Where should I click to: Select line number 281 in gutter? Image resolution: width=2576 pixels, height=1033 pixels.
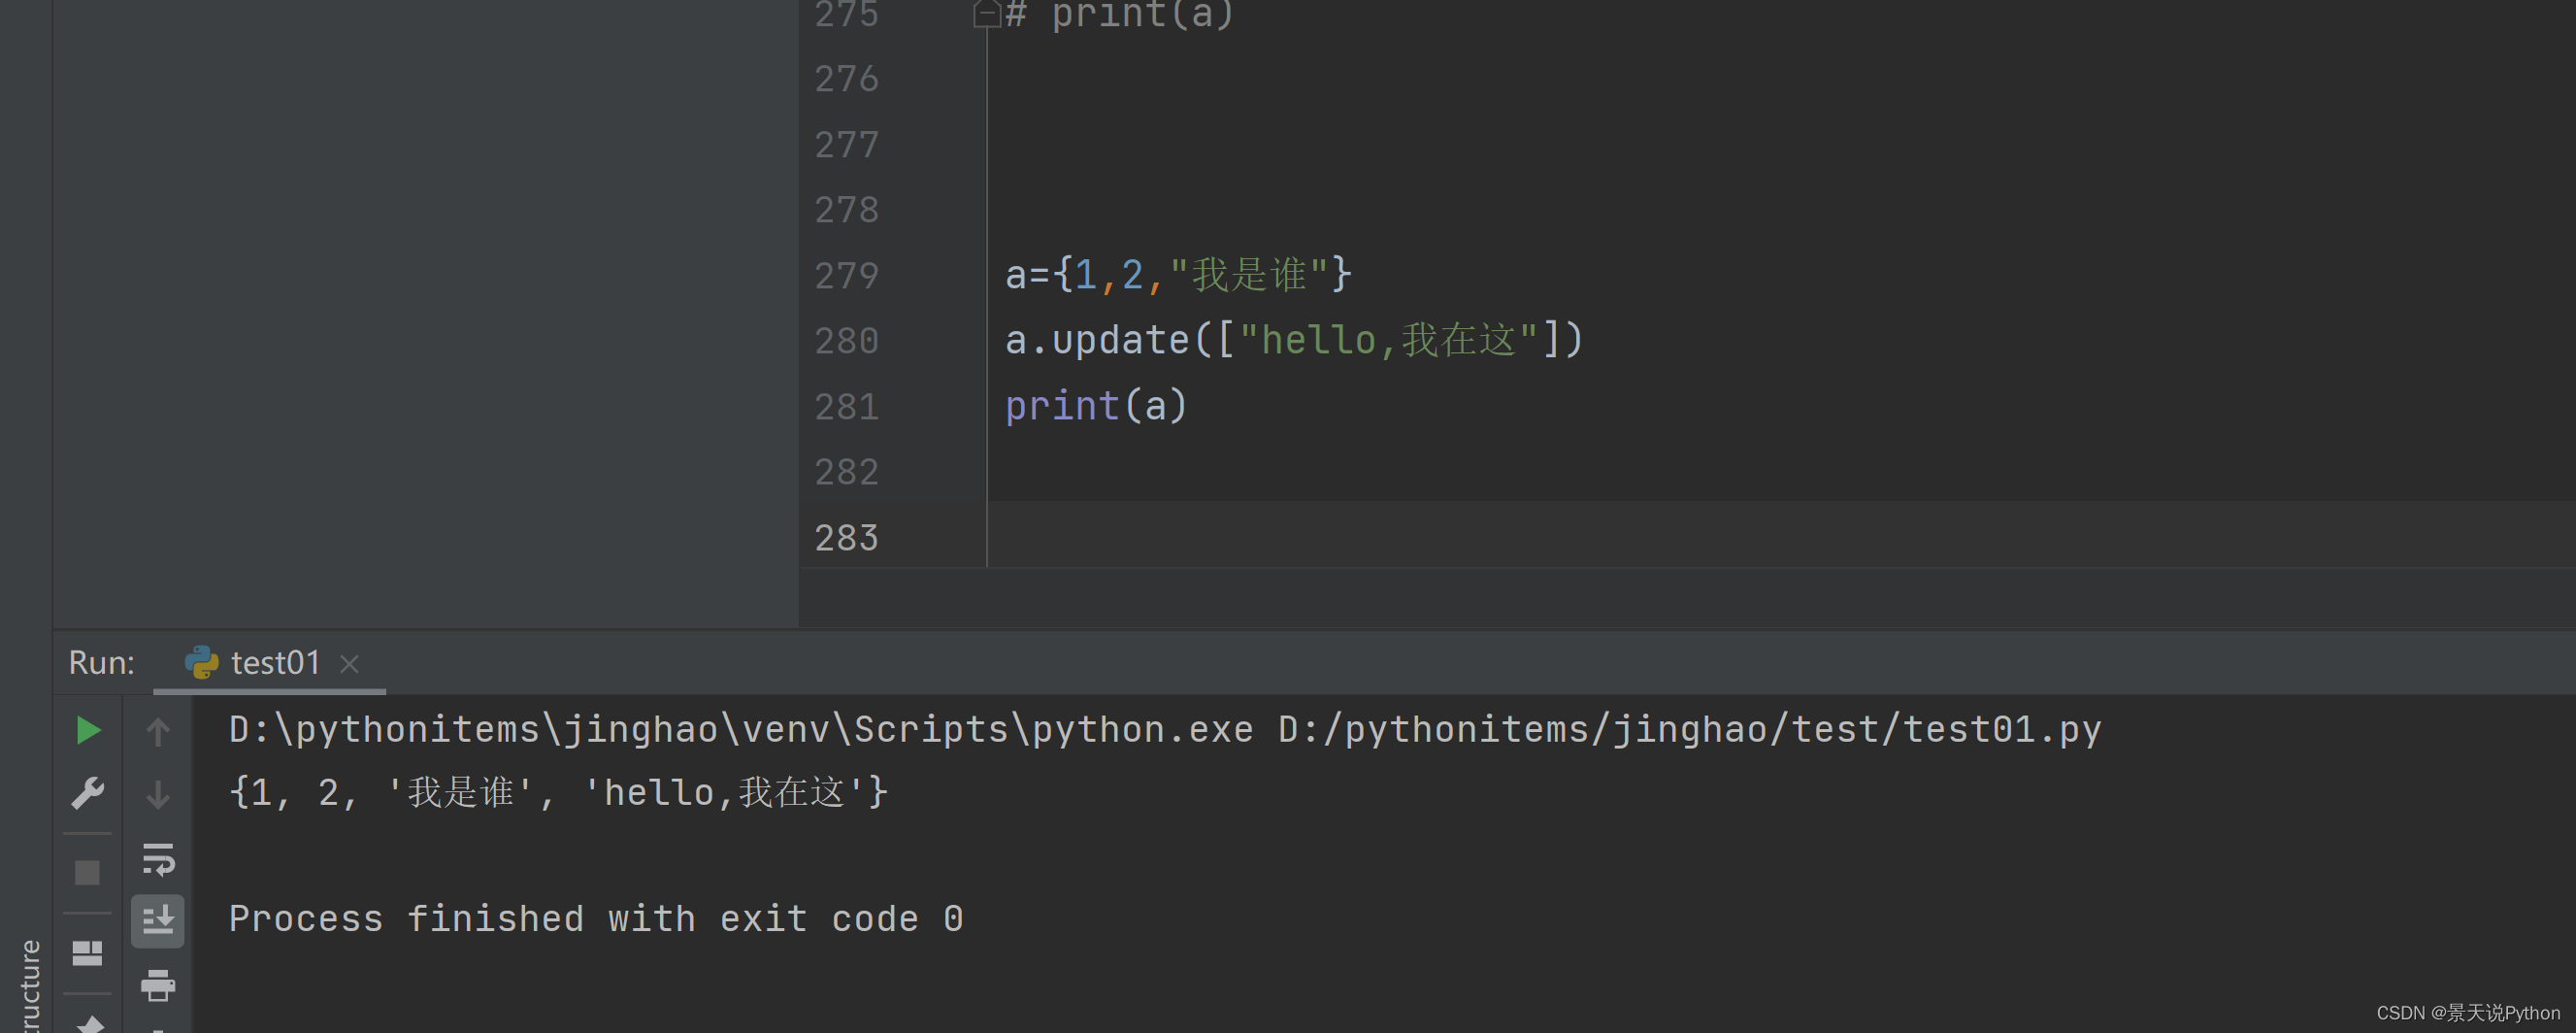click(846, 406)
